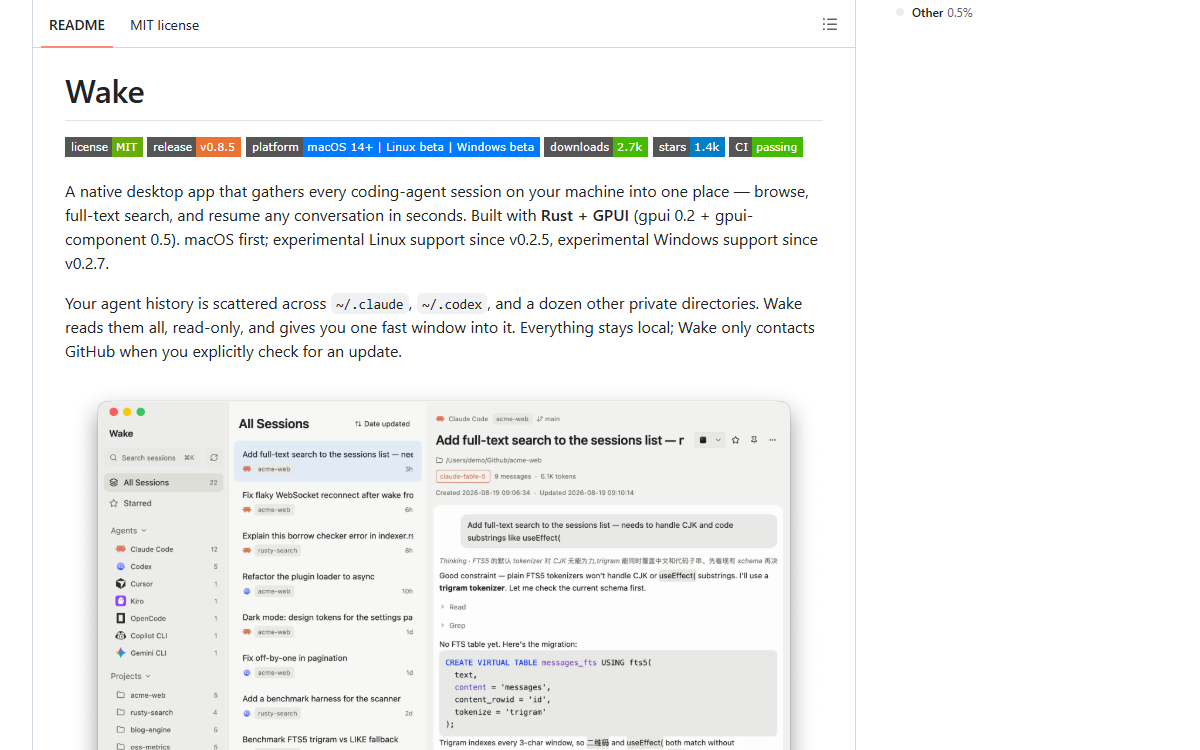Open the Explain this borrow checker error session
Image resolution: width=1200 pixels, height=750 pixels.
328,543
